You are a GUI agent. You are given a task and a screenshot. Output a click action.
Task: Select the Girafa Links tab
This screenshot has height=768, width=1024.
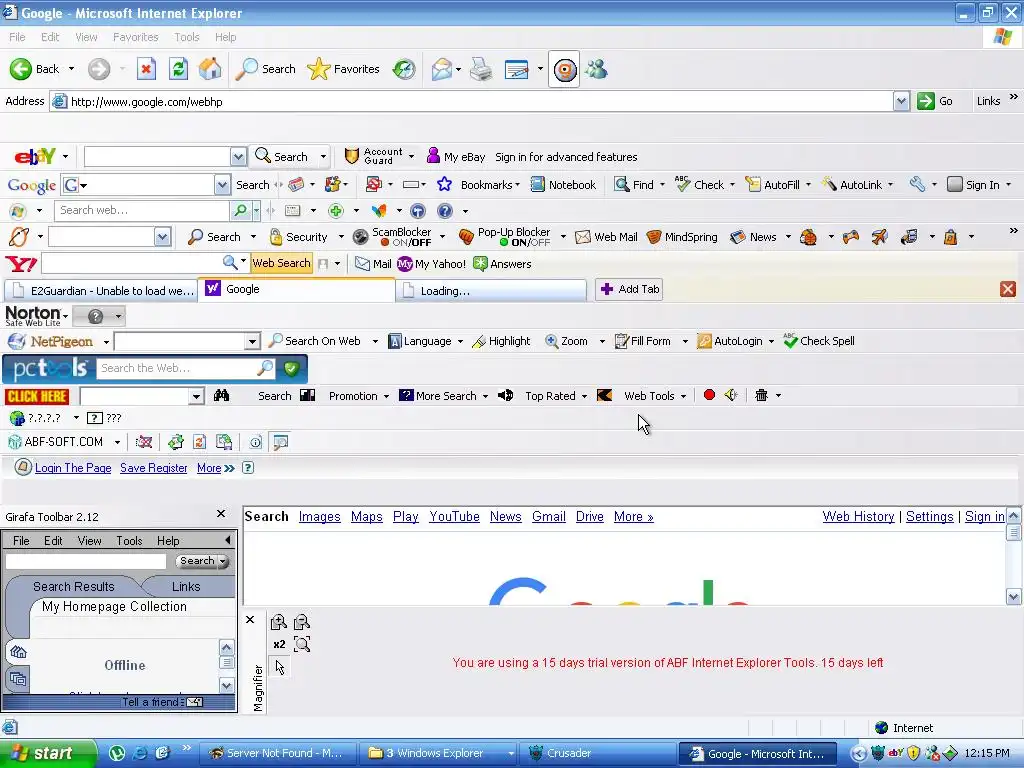click(186, 586)
